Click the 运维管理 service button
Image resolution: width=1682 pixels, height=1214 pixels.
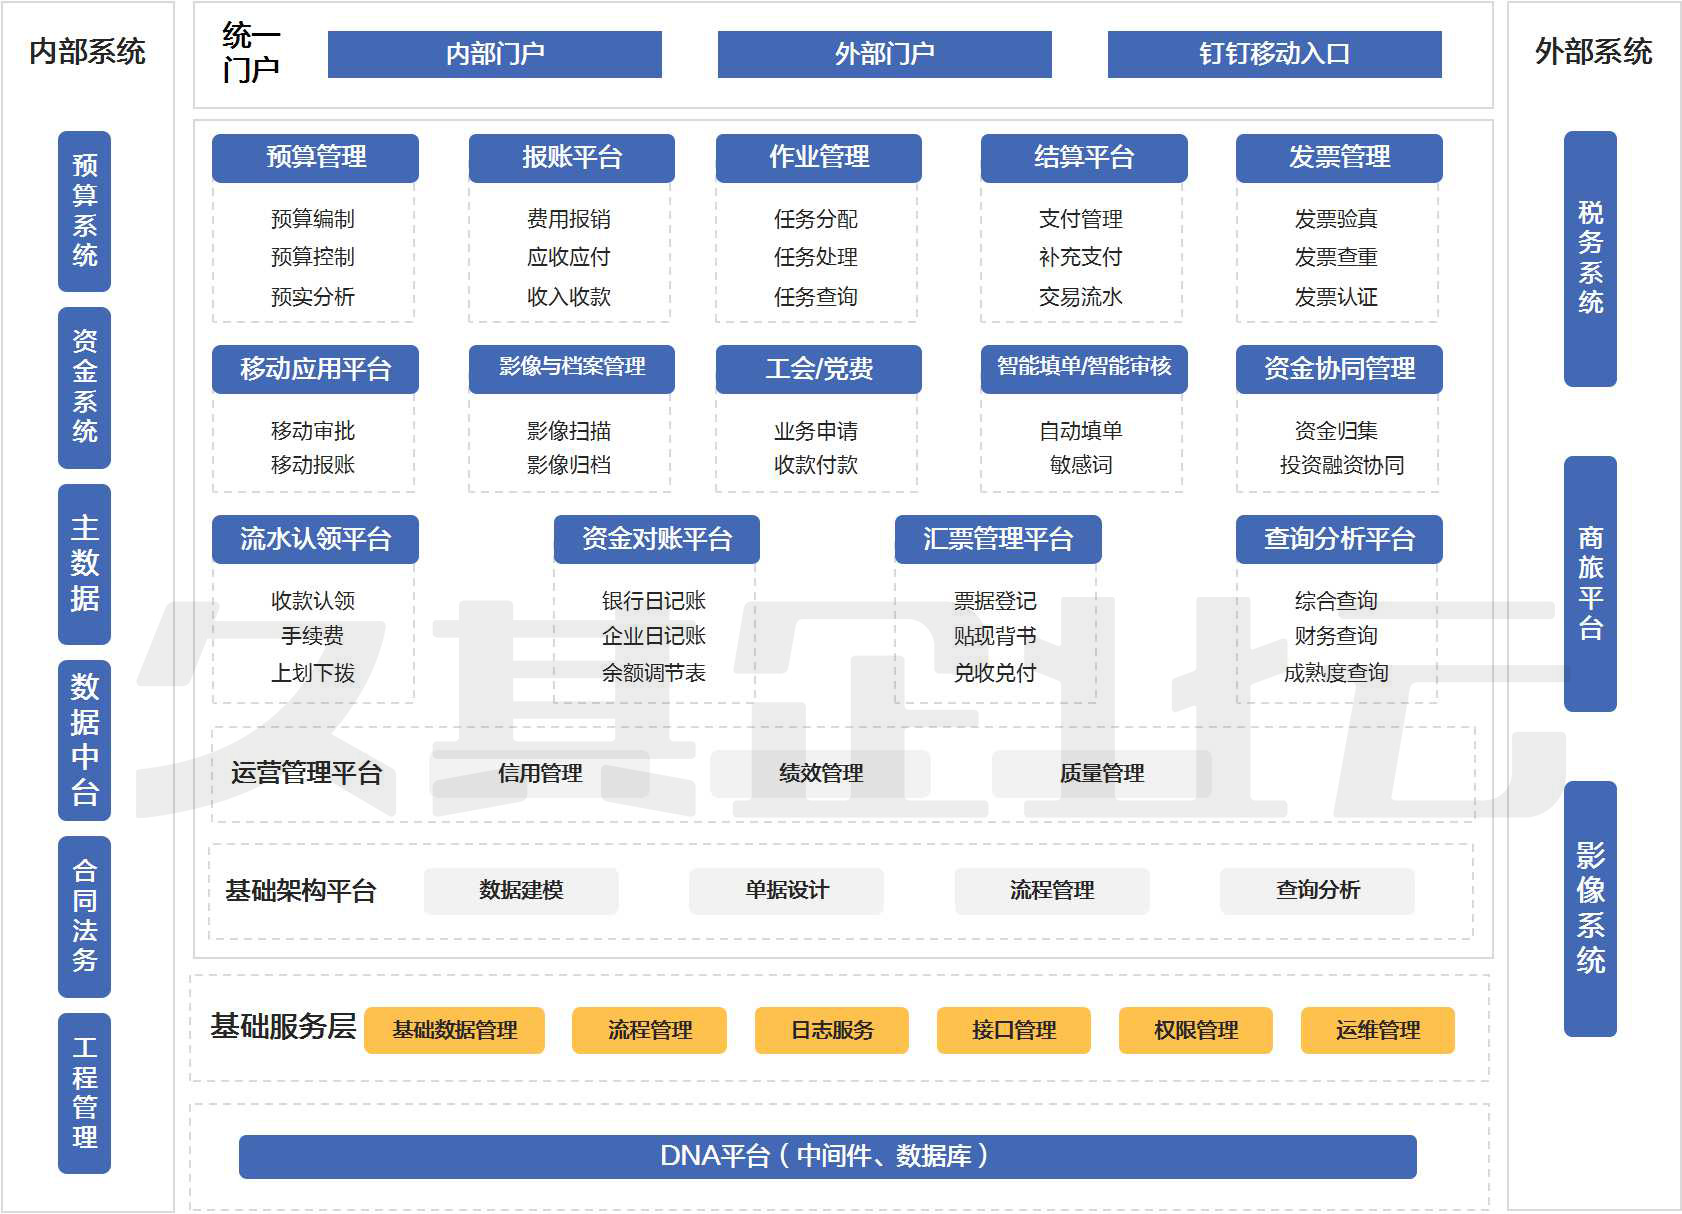click(1377, 1030)
